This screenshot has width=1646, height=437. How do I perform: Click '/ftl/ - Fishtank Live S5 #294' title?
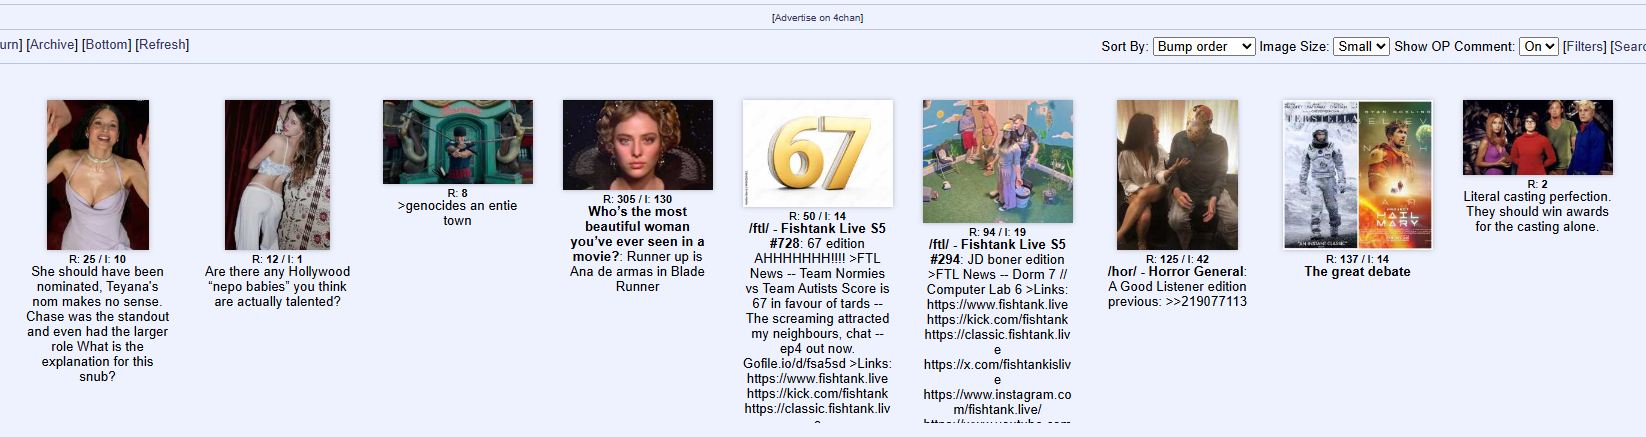tap(997, 252)
